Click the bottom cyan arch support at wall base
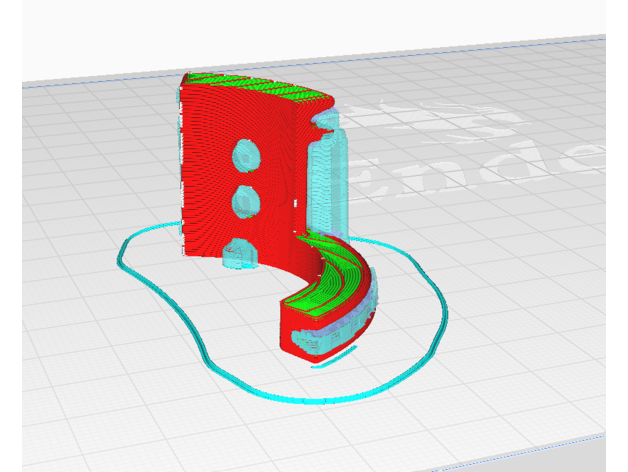 point(238,253)
